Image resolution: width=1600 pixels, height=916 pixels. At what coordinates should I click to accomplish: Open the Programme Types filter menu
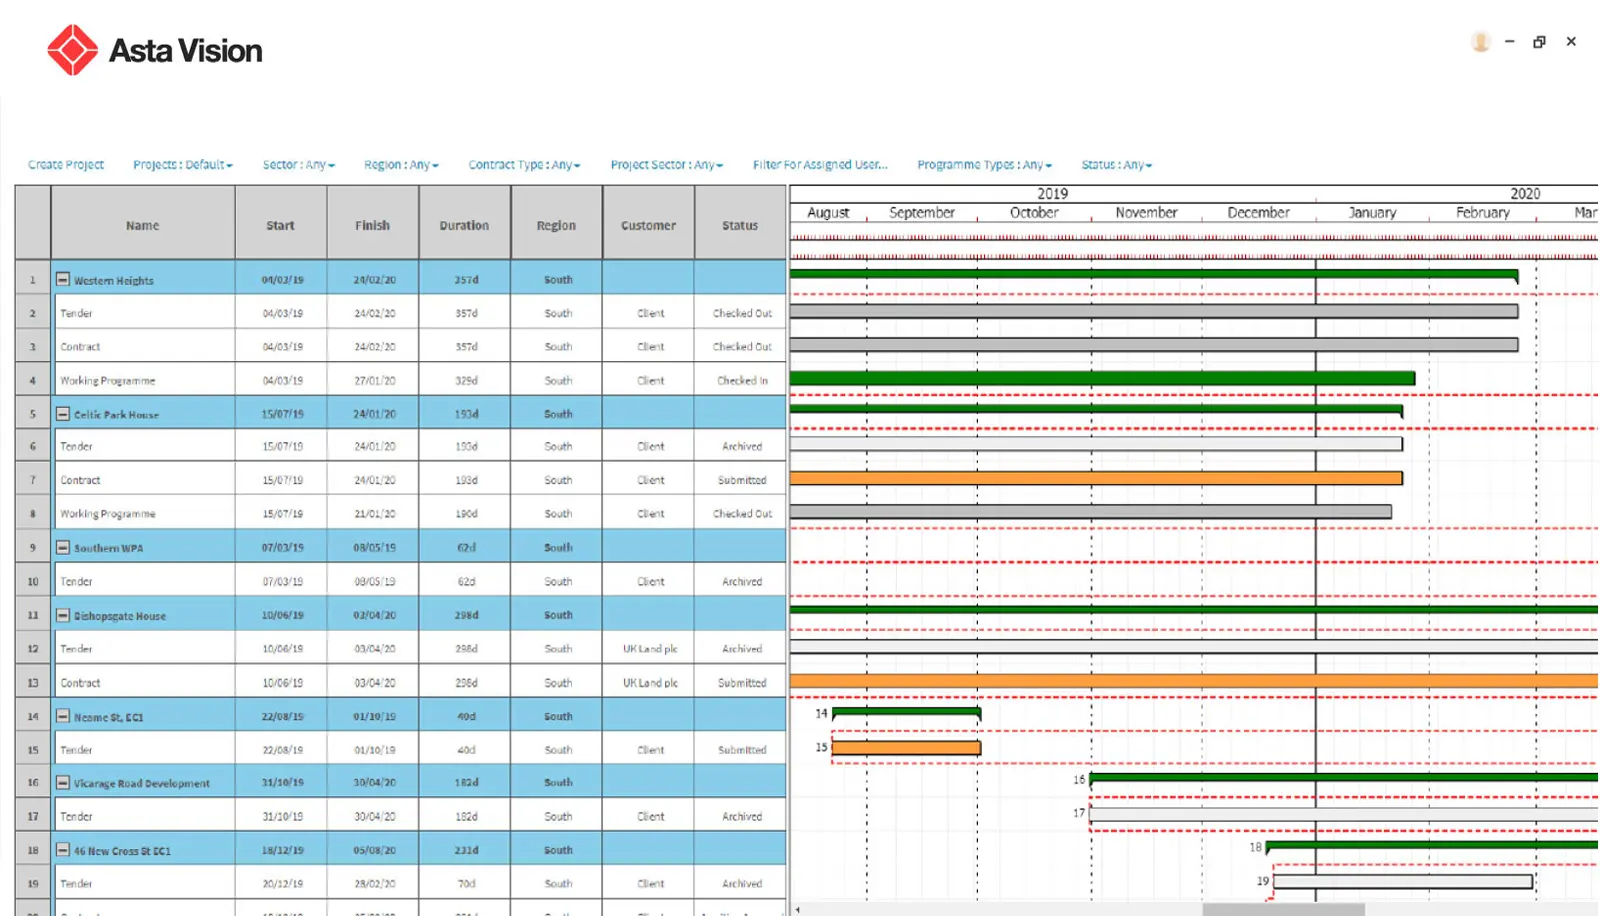(x=984, y=165)
